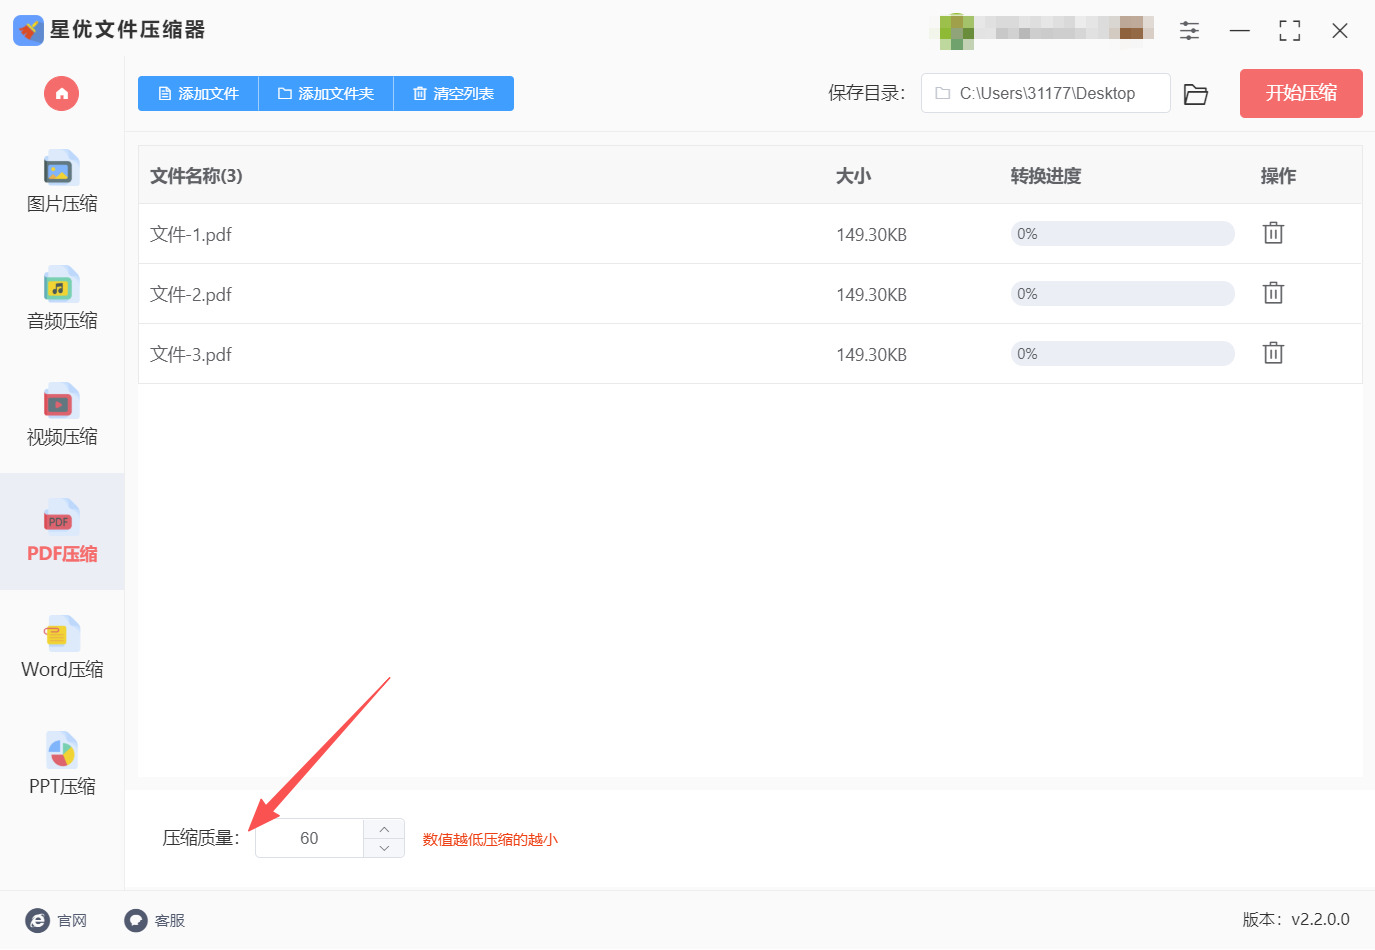
Task: Click the 文件名称(3) column header
Action: [196, 176]
